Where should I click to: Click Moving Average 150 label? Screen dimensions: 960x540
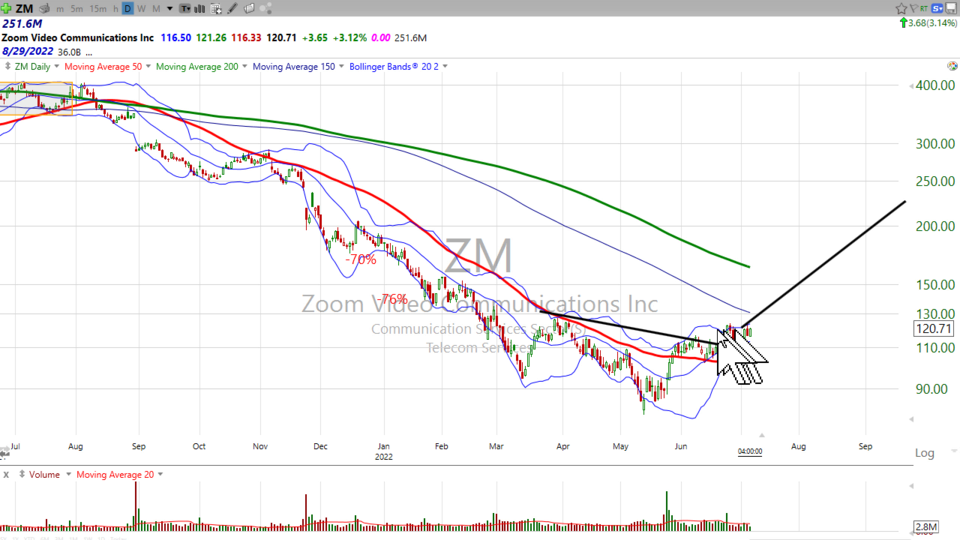294,66
